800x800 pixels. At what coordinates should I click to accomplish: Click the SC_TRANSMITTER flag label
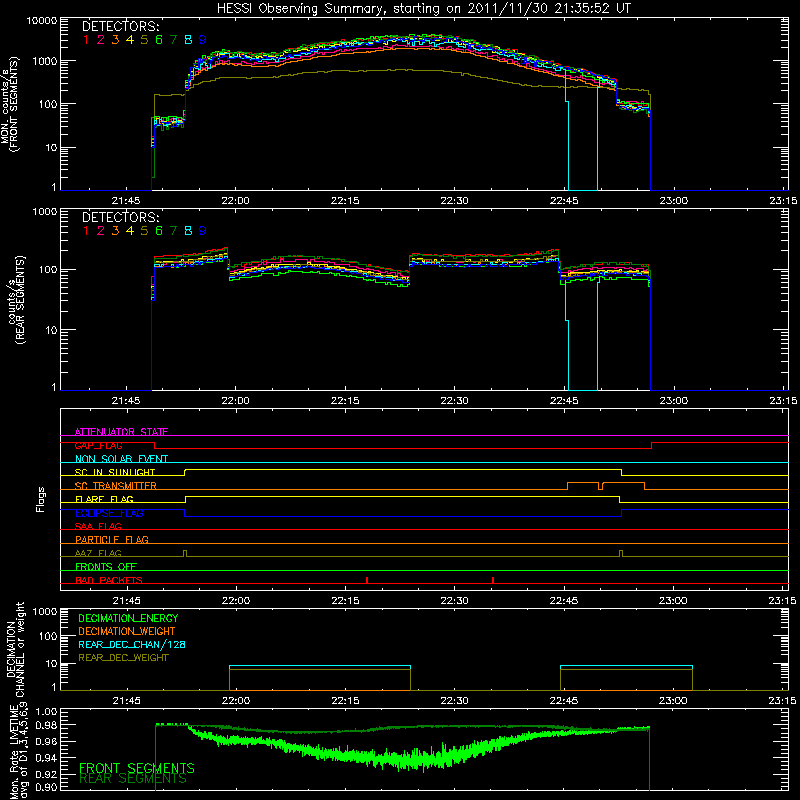pos(116,486)
